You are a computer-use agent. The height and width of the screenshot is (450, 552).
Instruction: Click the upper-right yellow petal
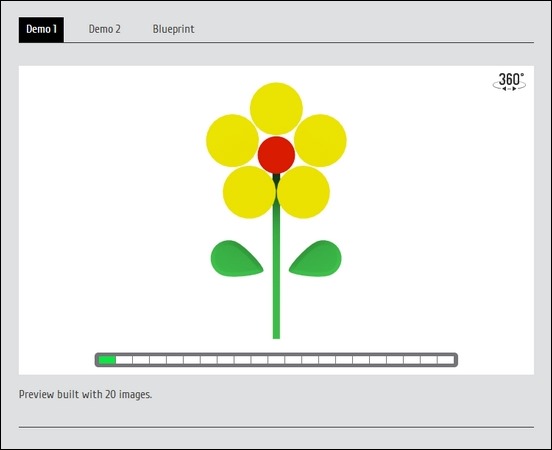click(x=320, y=140)
